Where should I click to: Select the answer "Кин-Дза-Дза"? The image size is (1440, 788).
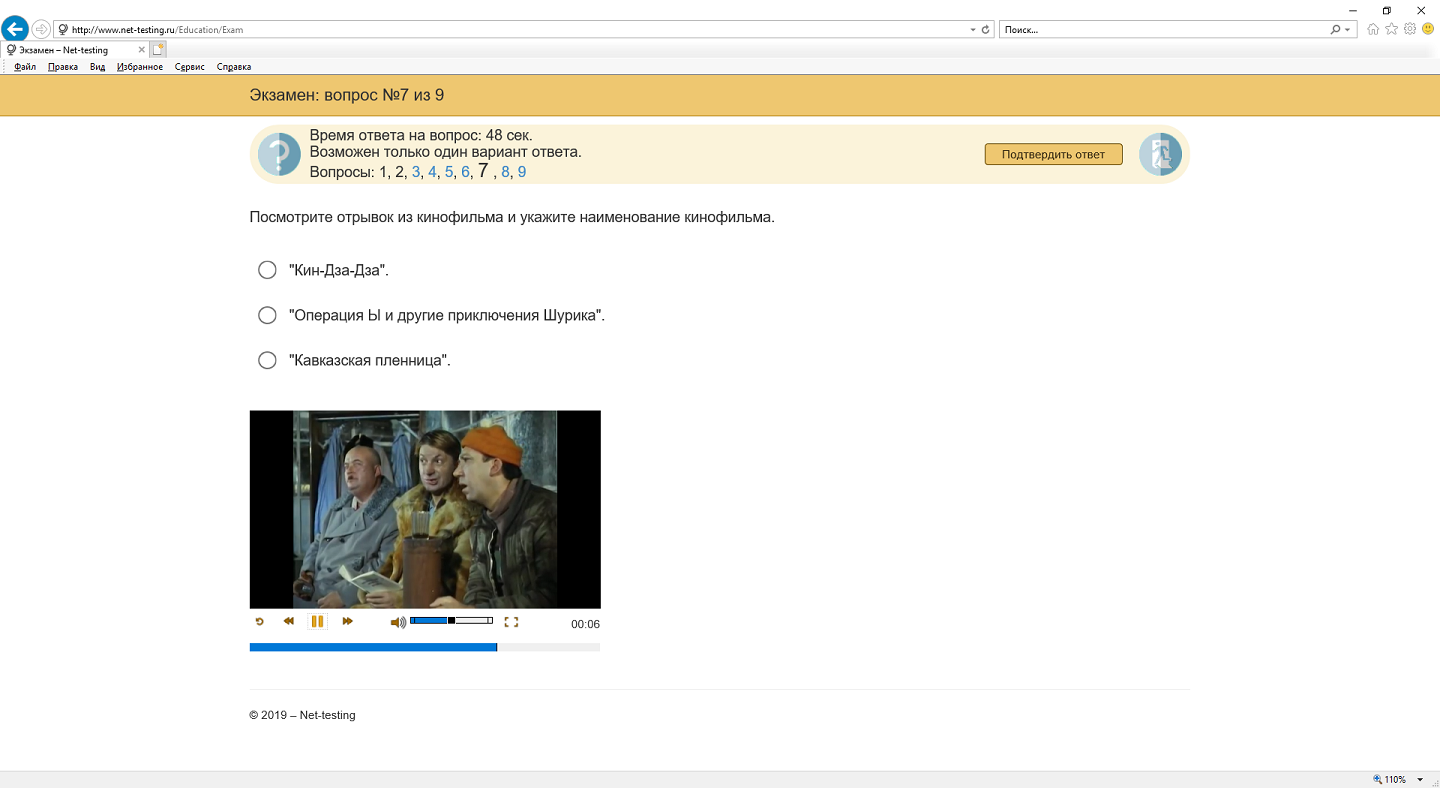(267, 270)
